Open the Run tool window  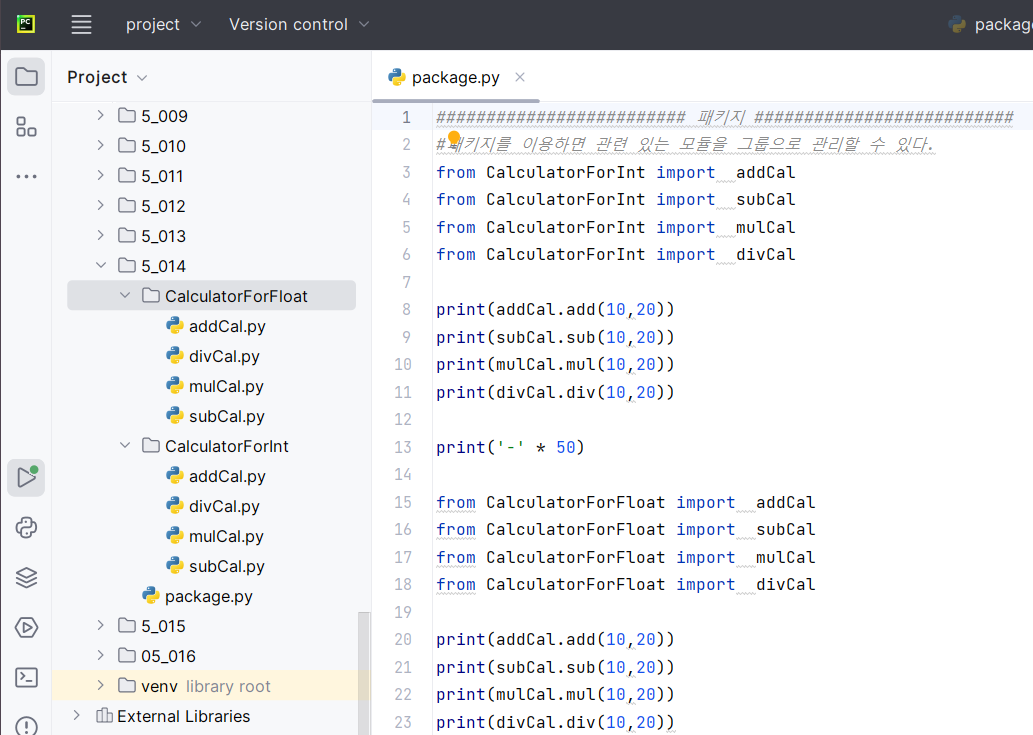(26, 477)
